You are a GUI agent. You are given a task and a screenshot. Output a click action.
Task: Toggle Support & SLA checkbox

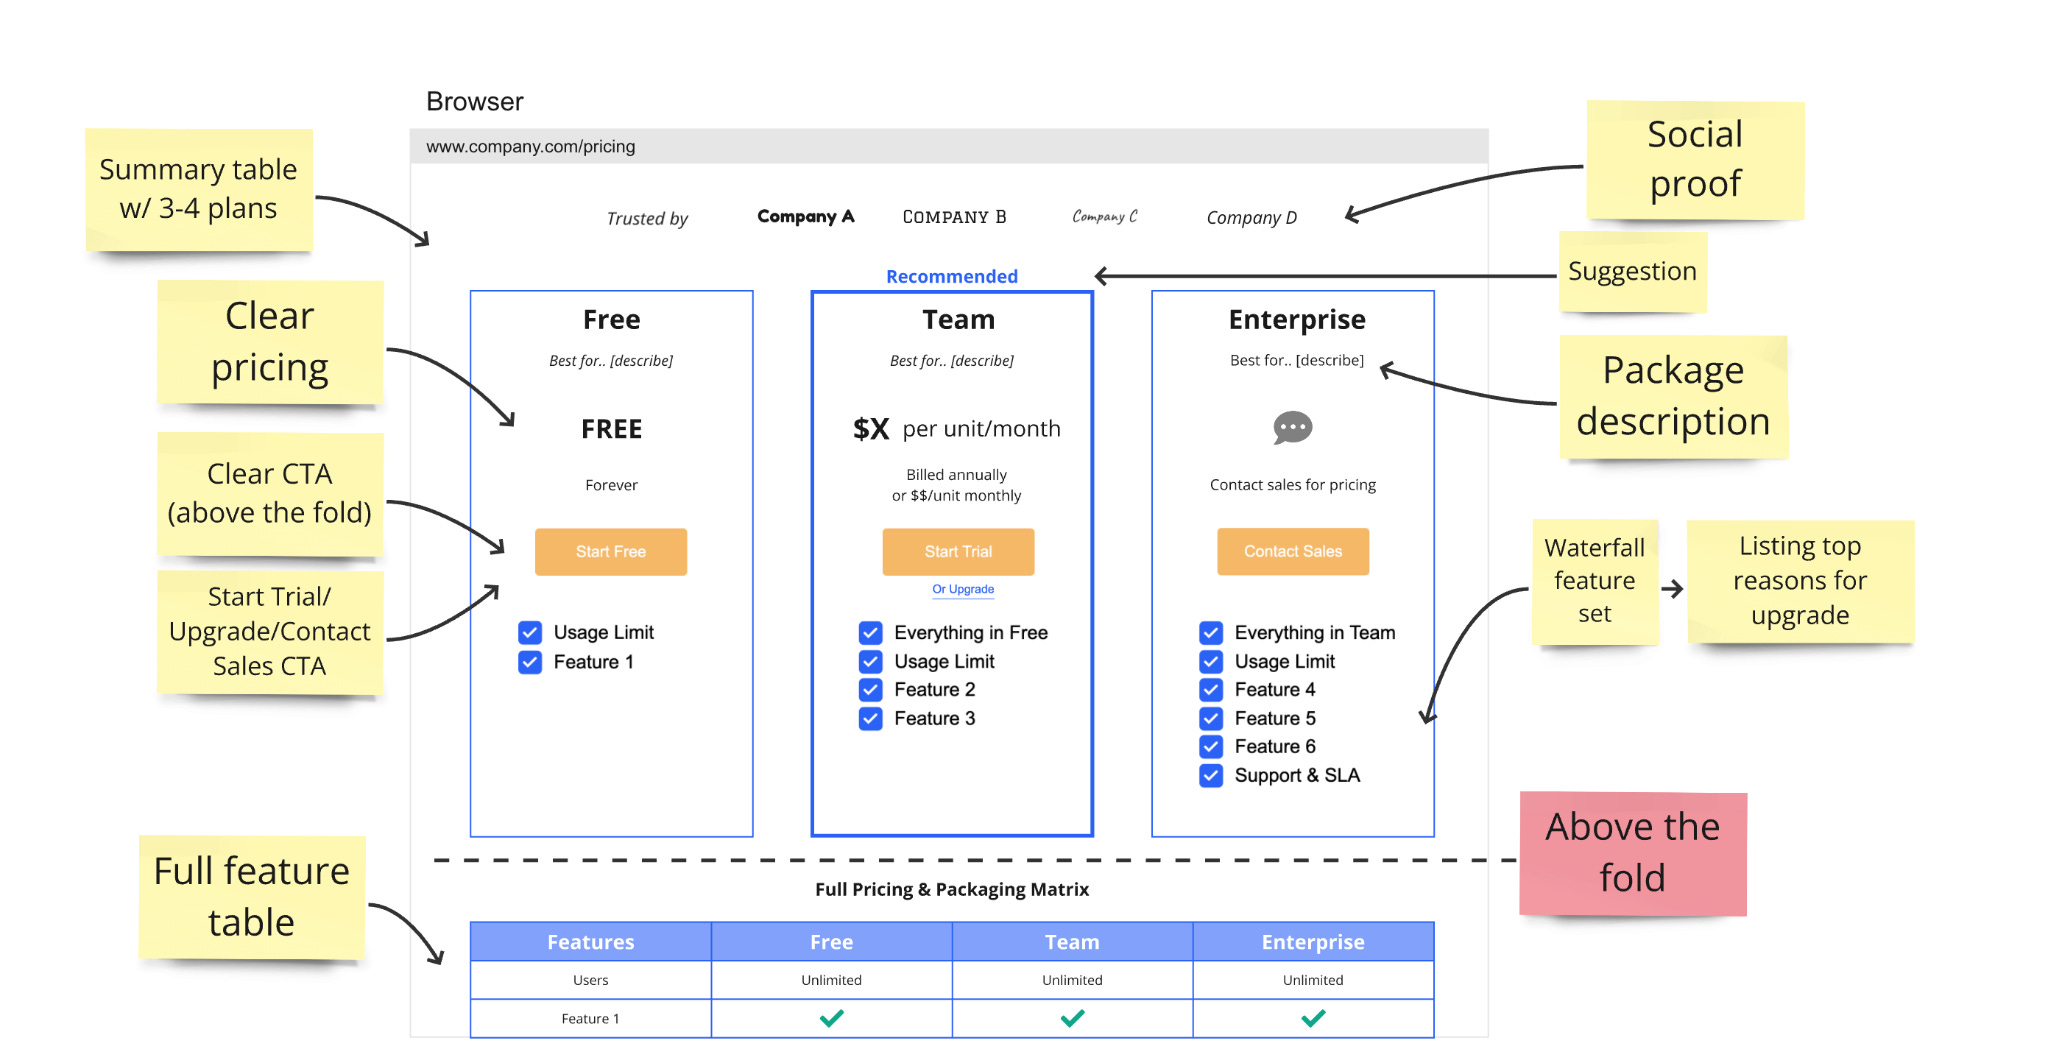[x=1211, y=776]
